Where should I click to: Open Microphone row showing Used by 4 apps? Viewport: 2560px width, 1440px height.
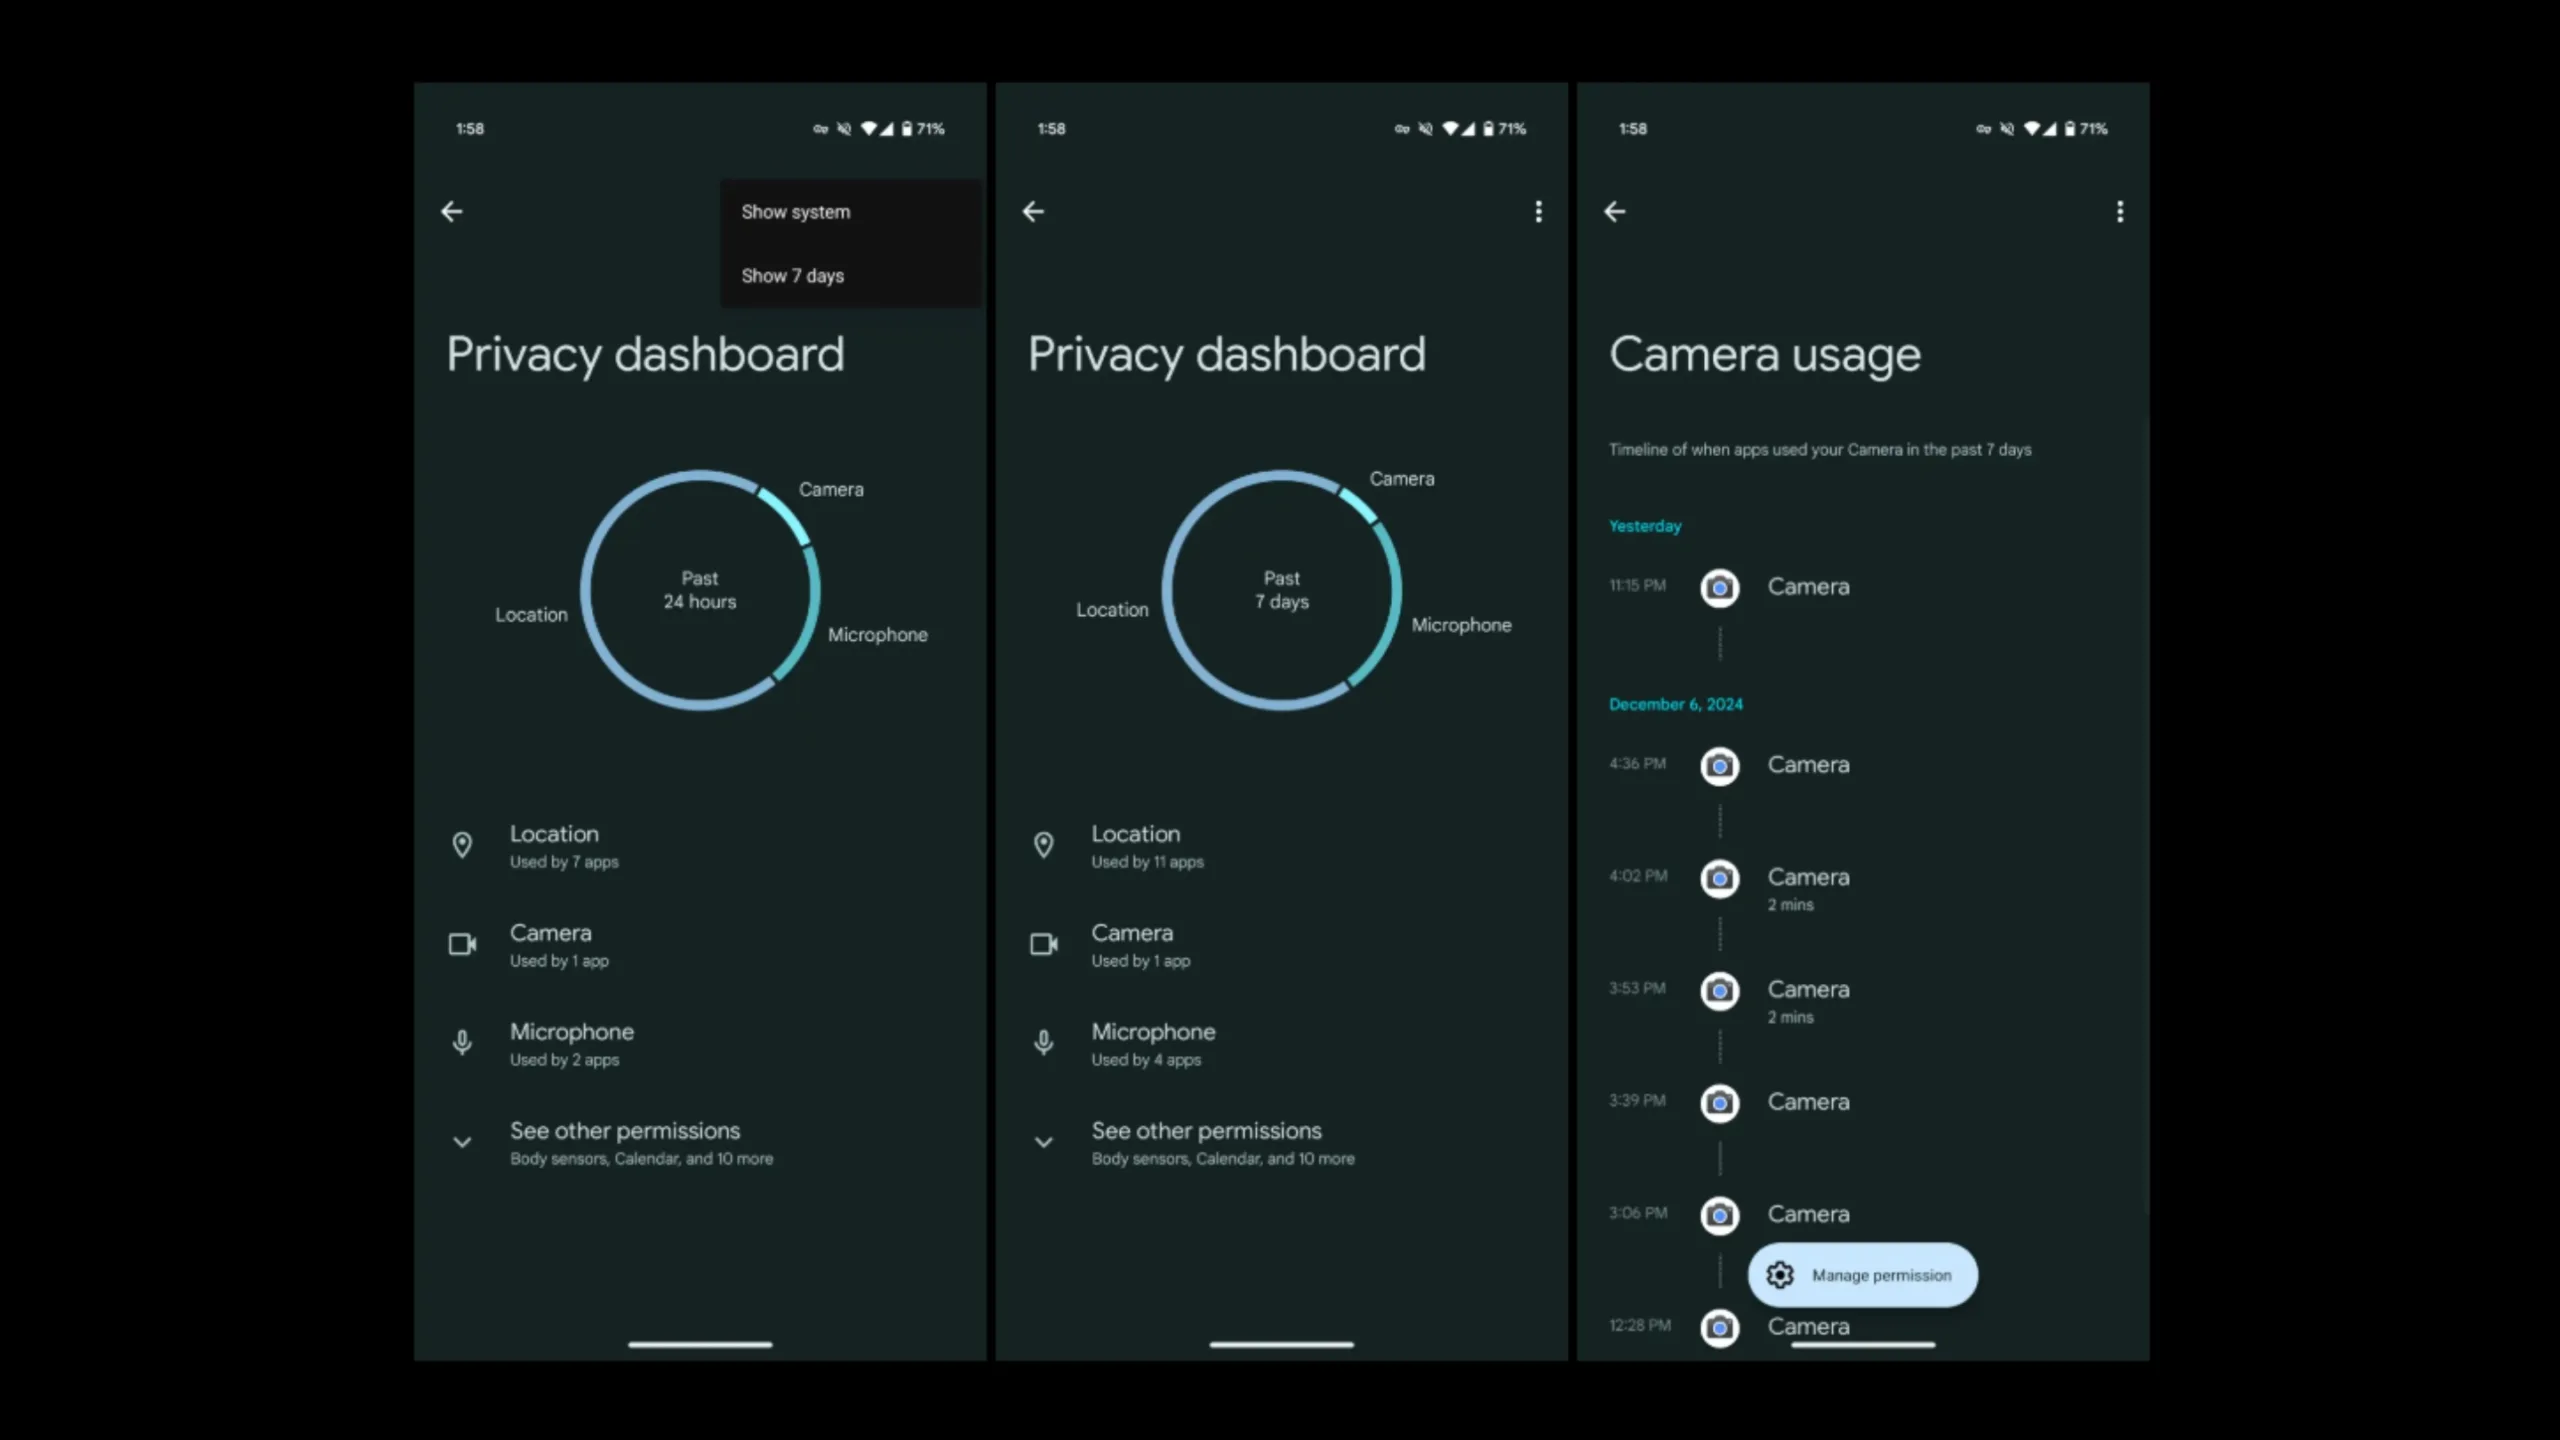(x=1281, y=1043)
